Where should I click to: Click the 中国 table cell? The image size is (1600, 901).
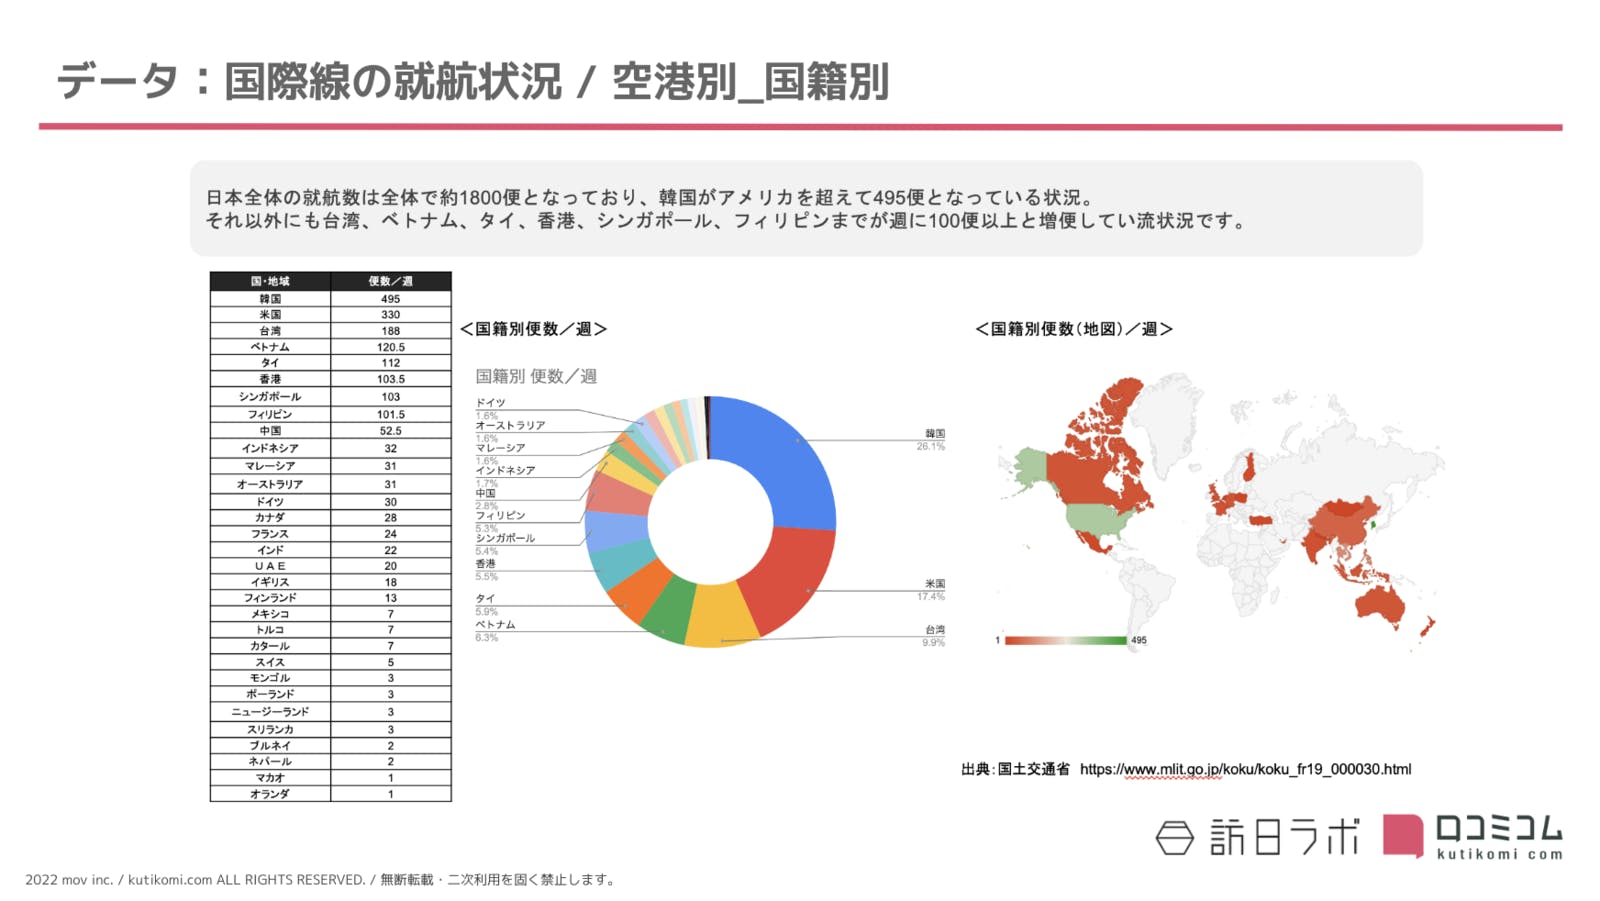(270, 431)
